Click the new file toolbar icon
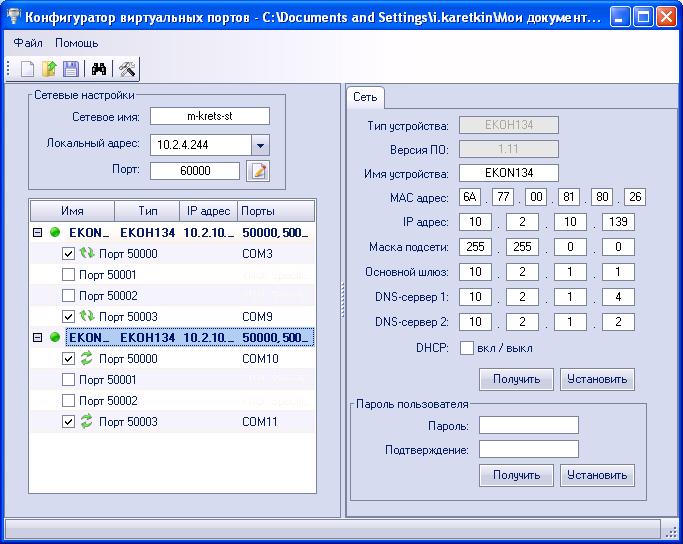 click(x=27, y=69)
